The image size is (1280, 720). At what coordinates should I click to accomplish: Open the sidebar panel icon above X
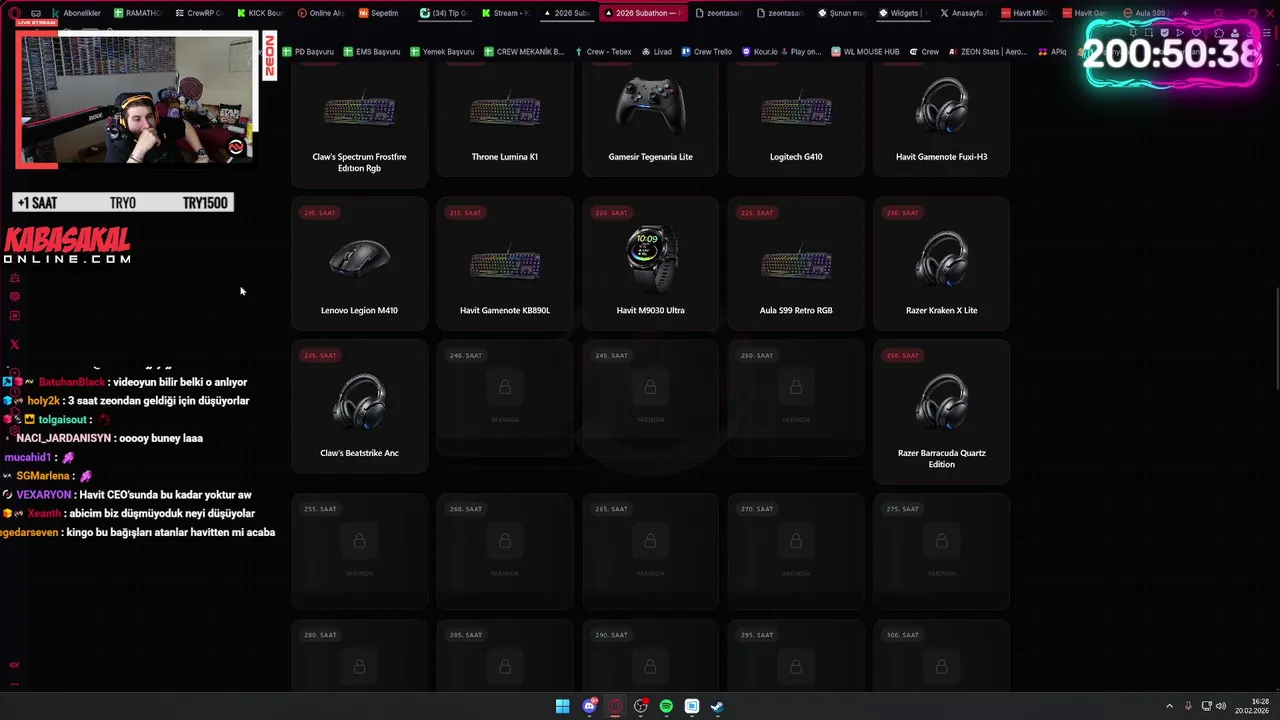pos(14,316)
